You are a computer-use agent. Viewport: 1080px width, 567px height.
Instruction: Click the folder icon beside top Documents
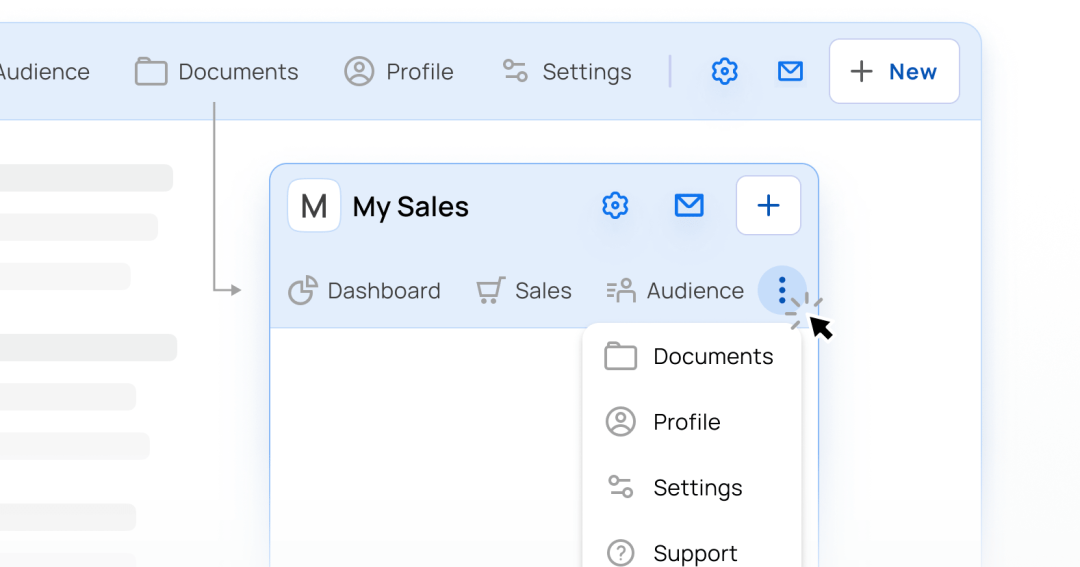[x=151, y=71]
